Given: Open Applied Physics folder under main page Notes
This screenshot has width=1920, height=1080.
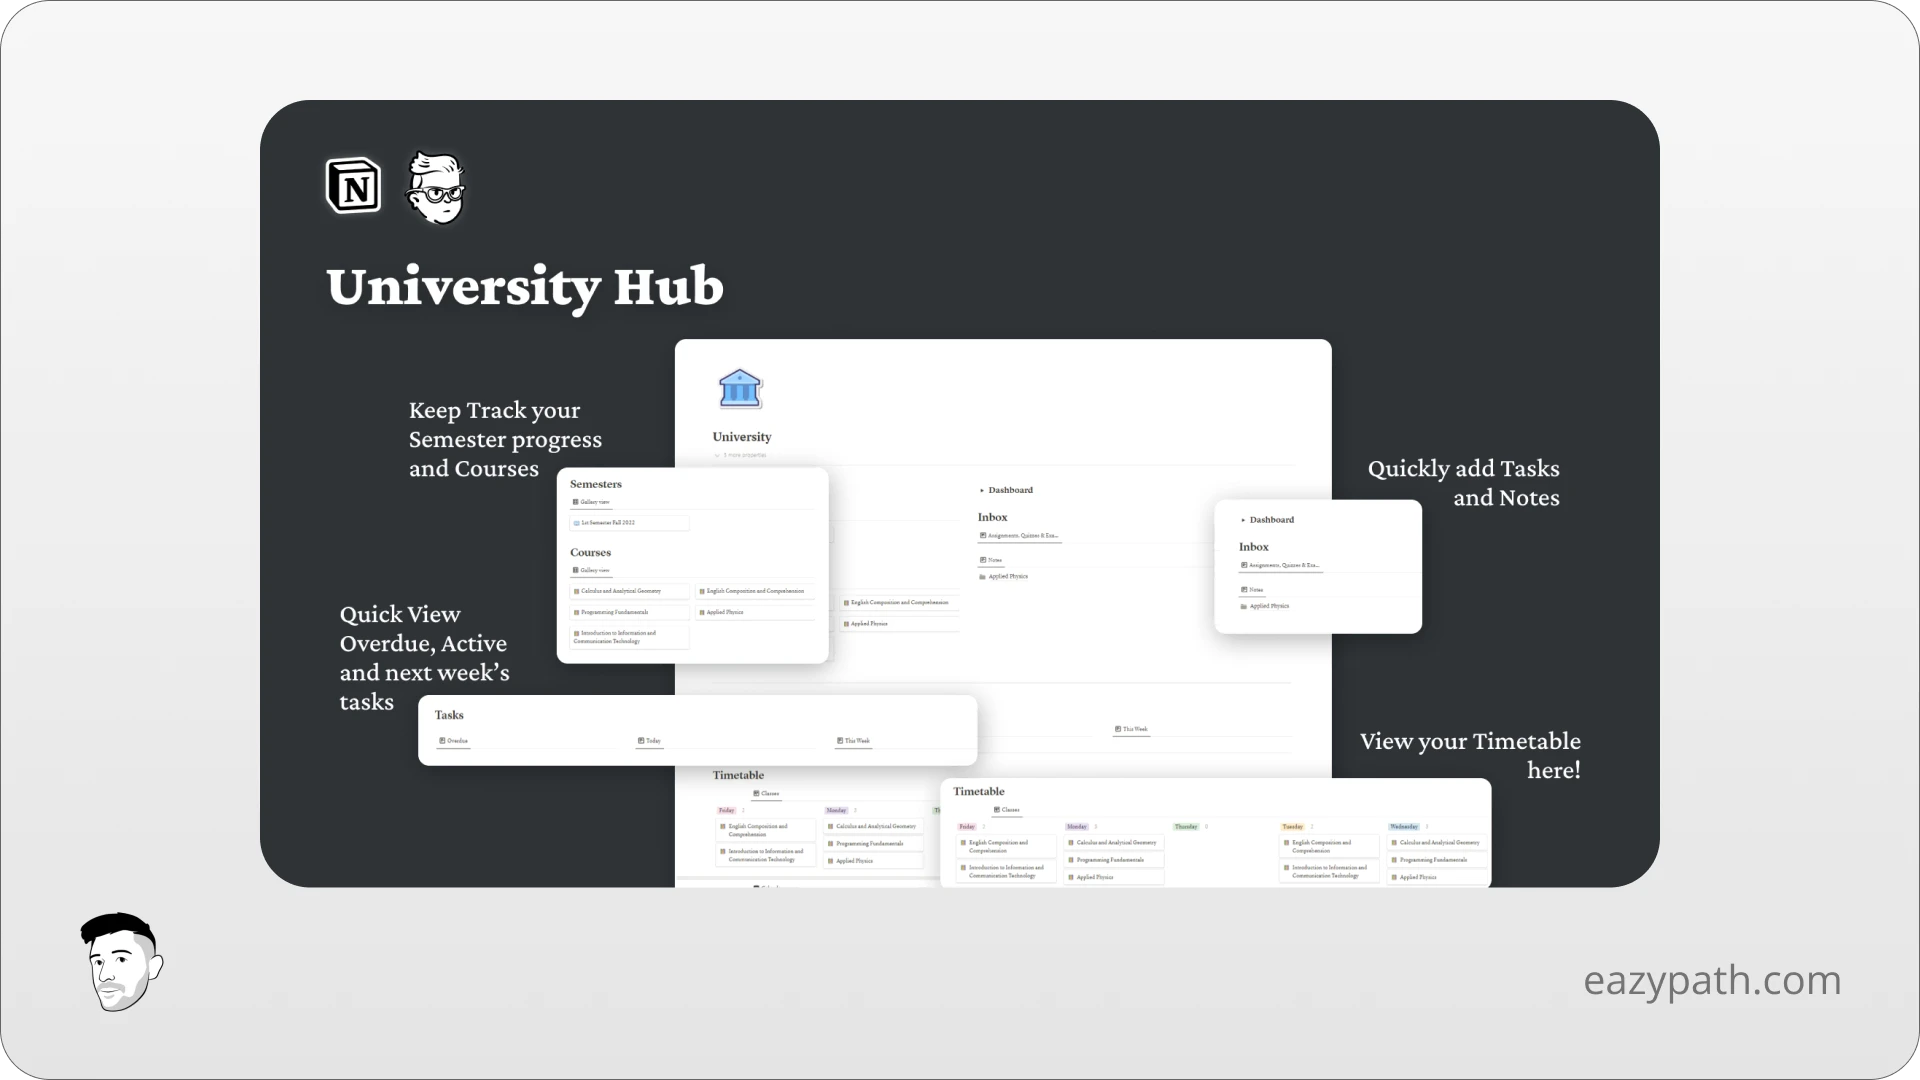Looking at the screenshot, I should click(x=1004, y=577).
